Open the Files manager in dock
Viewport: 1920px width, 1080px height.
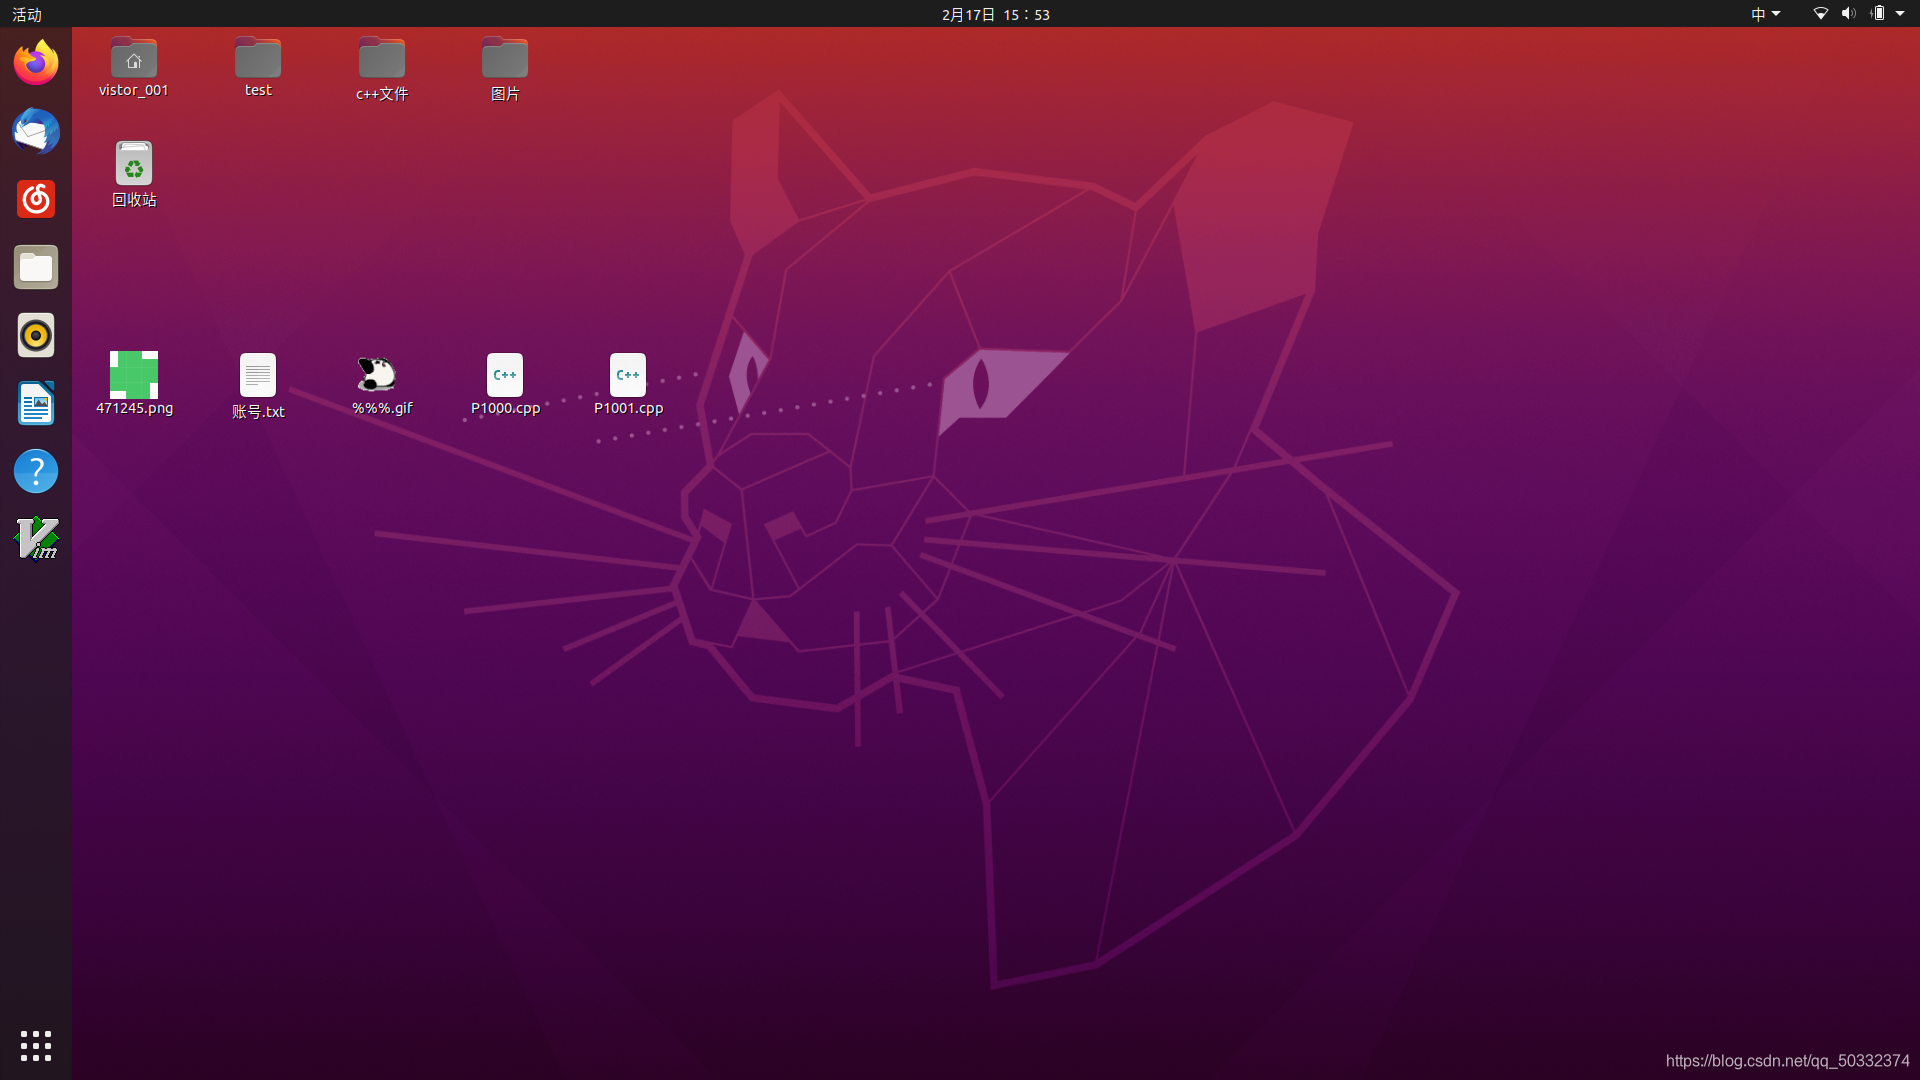[36, 267]
